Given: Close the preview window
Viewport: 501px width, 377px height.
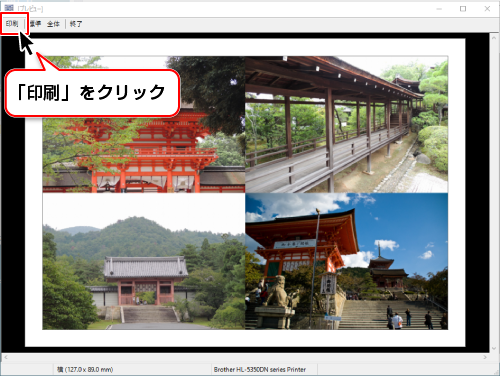Looking at the screenshot, I should (487, 9).
